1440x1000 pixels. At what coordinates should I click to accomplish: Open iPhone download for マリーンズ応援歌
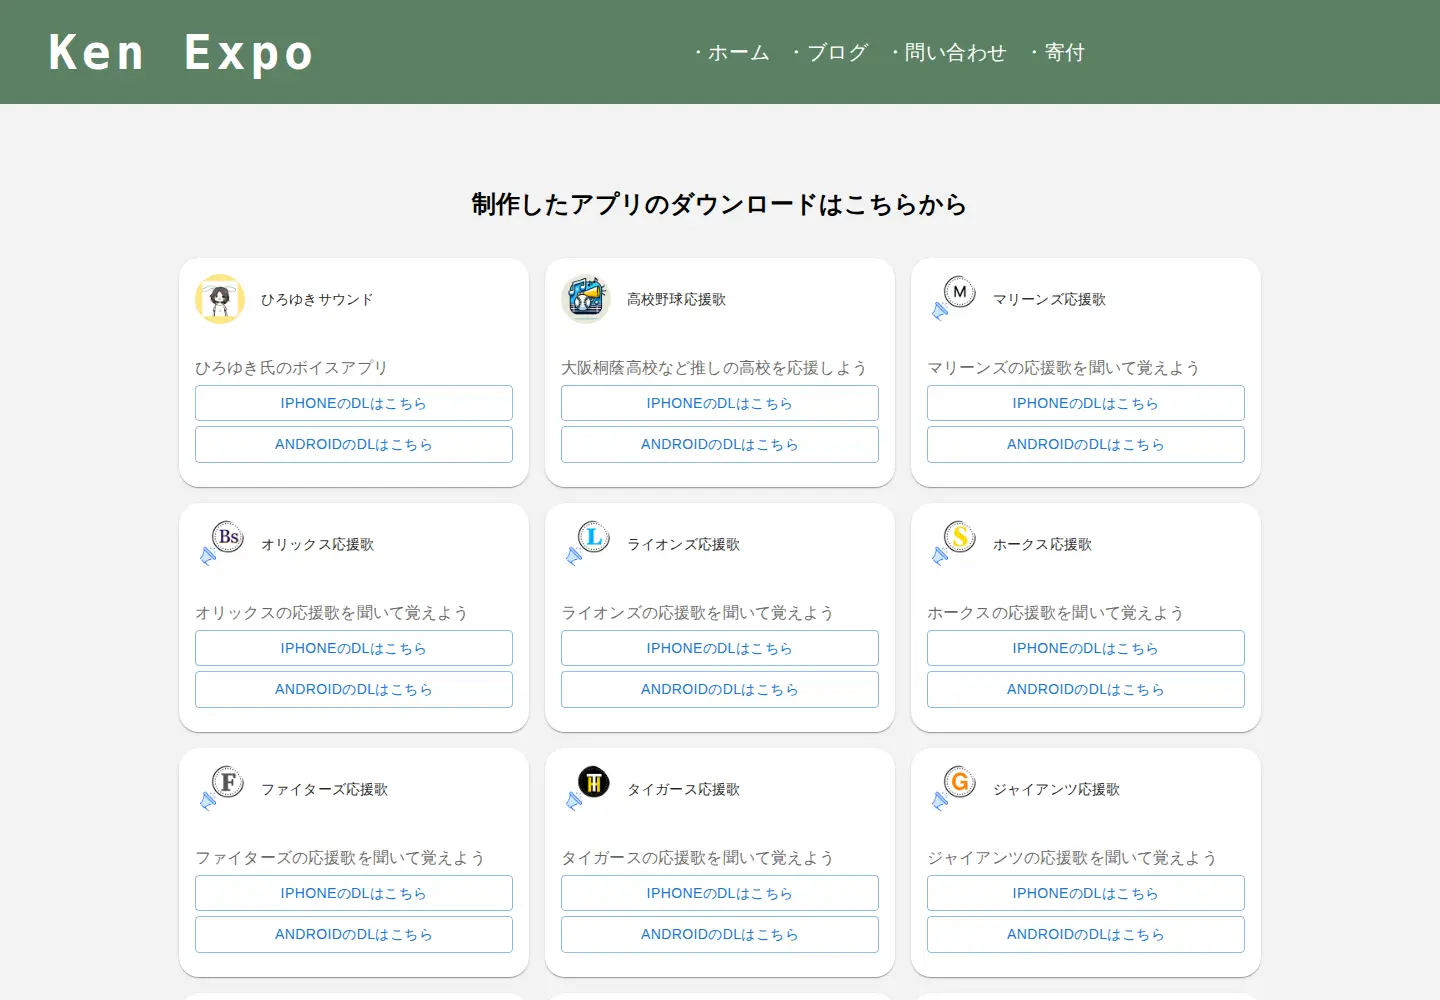[x=1086, y=403]
